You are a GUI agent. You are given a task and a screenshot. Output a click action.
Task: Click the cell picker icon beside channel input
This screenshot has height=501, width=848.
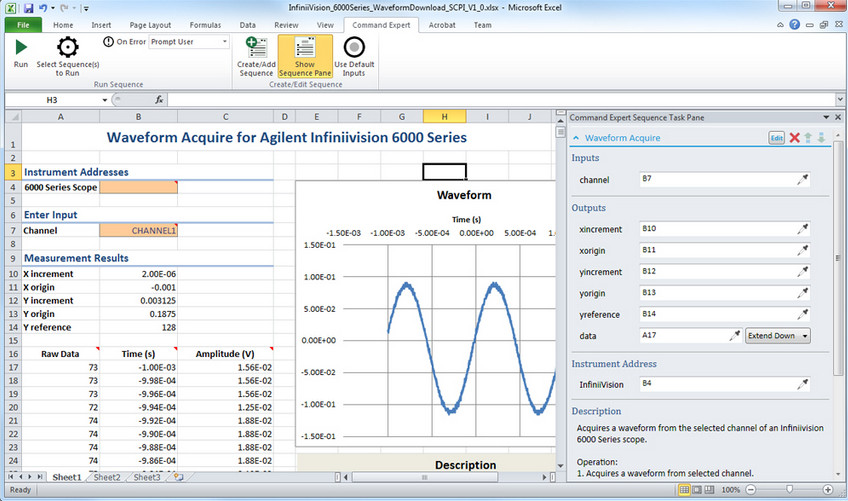(x=802, y=179)
